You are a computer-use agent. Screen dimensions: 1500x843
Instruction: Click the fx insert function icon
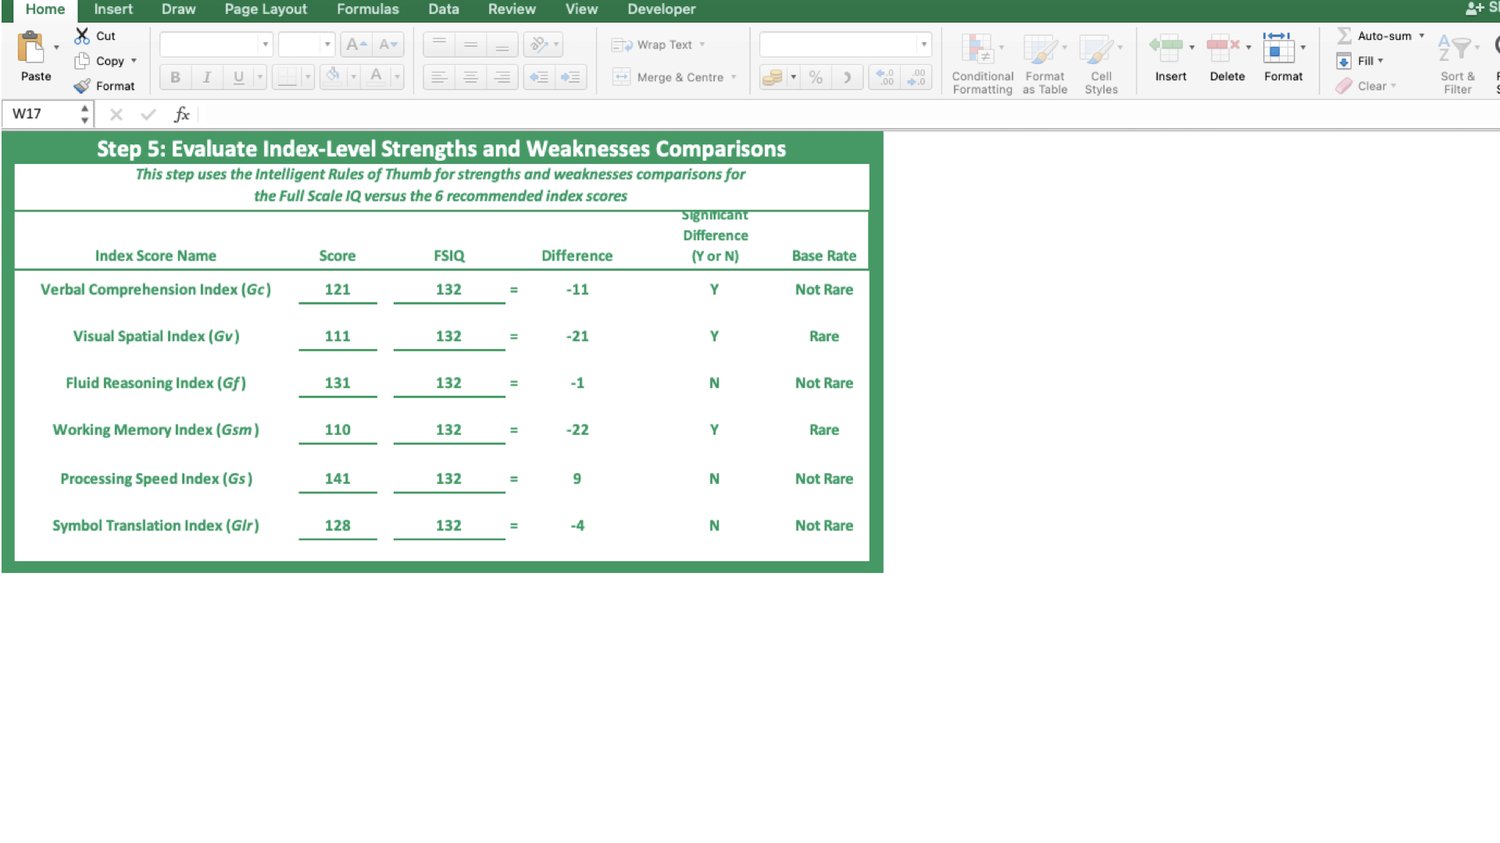[x=182, y=114]
